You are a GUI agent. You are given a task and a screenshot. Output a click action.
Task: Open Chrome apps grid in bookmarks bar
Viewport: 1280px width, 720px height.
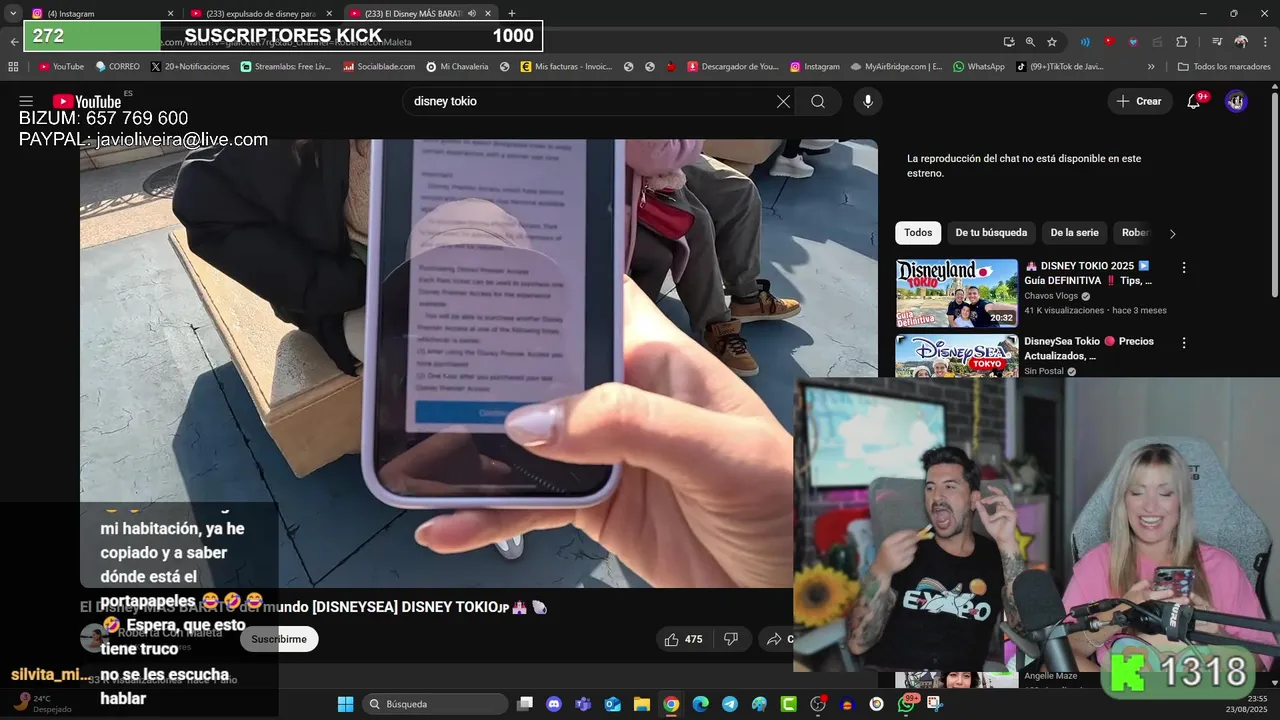point(13,66)
